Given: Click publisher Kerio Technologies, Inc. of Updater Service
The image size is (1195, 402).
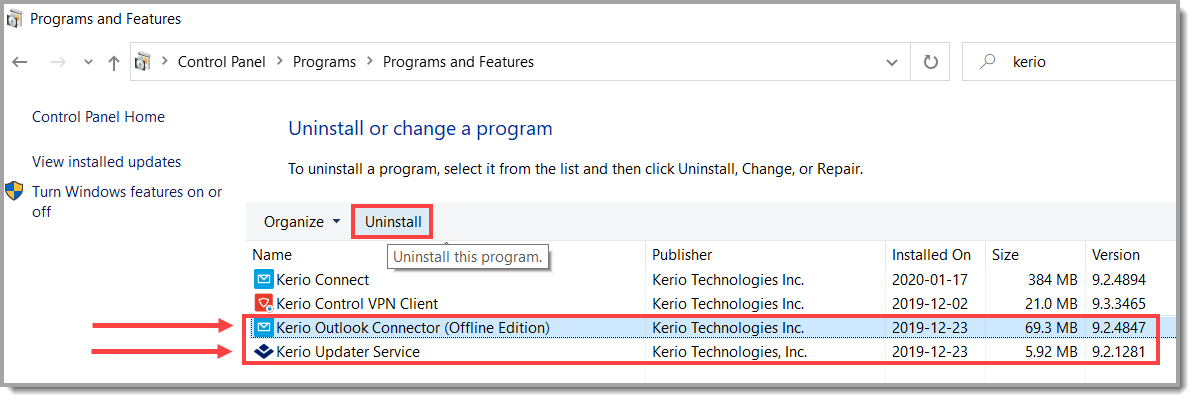Looking at the screenshot, I should click(x=729, y=352).
